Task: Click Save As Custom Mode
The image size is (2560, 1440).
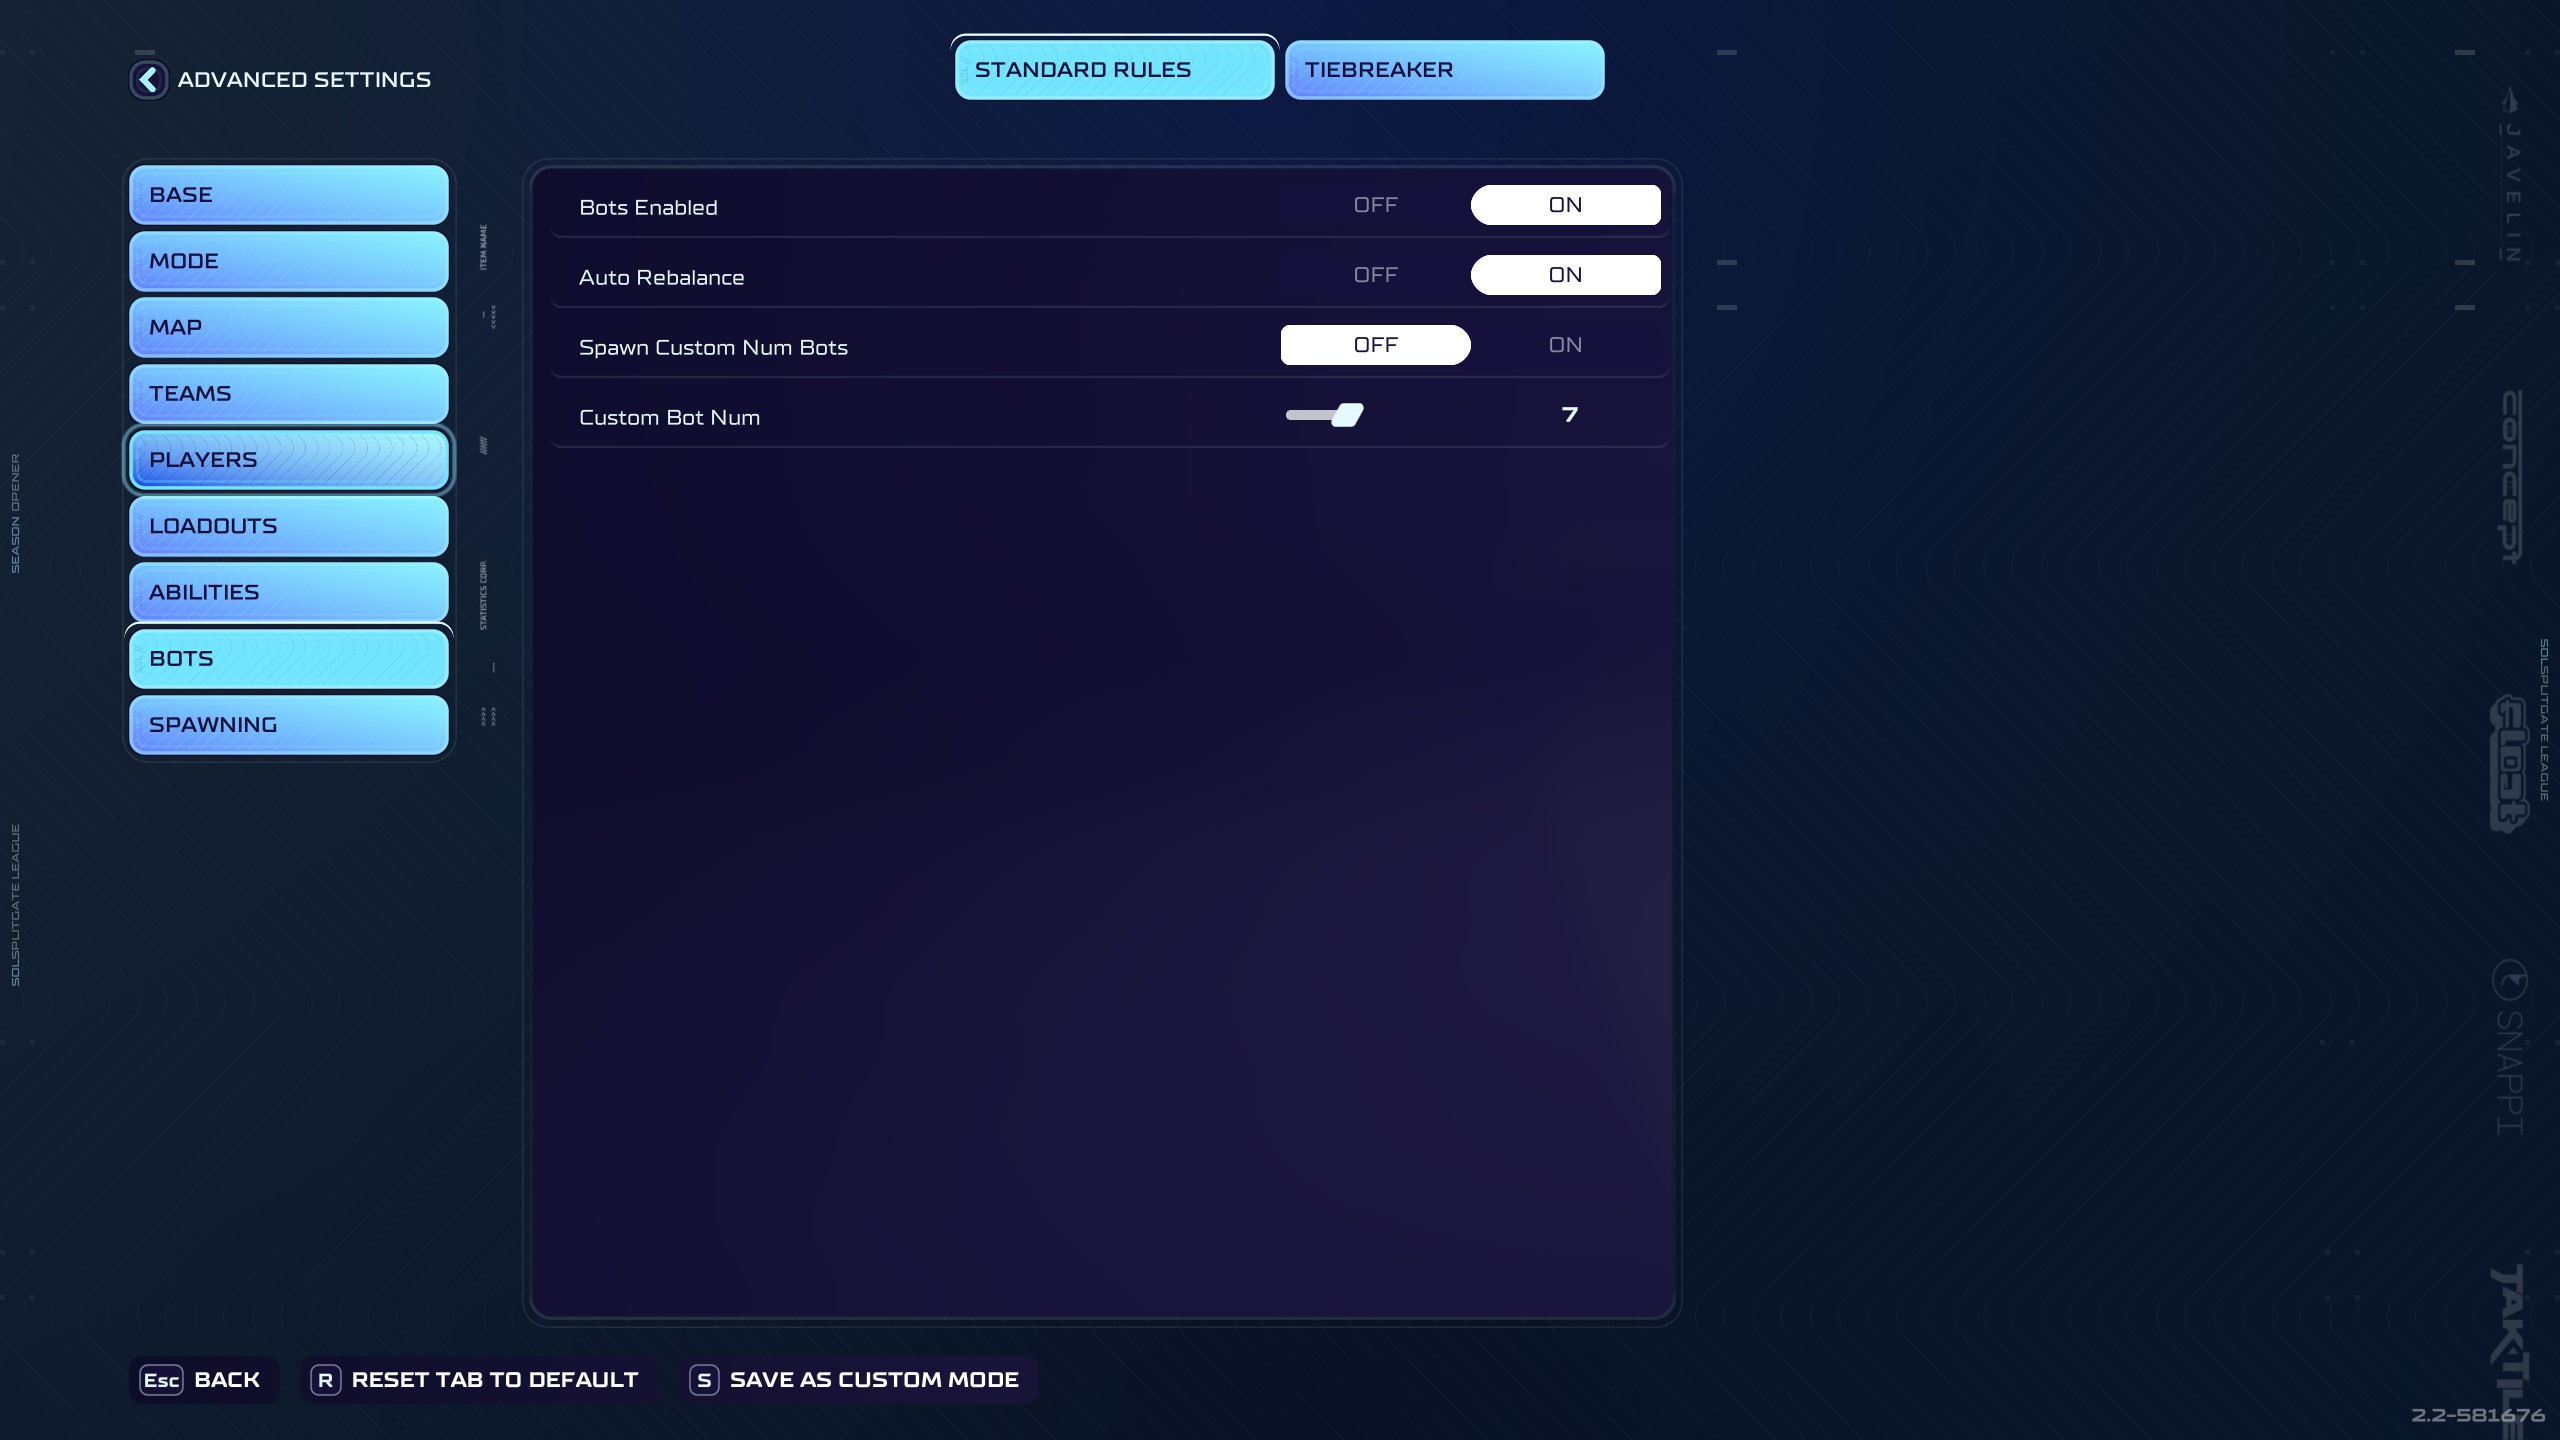Action: pyautogui.click(x=873, y=1380)
